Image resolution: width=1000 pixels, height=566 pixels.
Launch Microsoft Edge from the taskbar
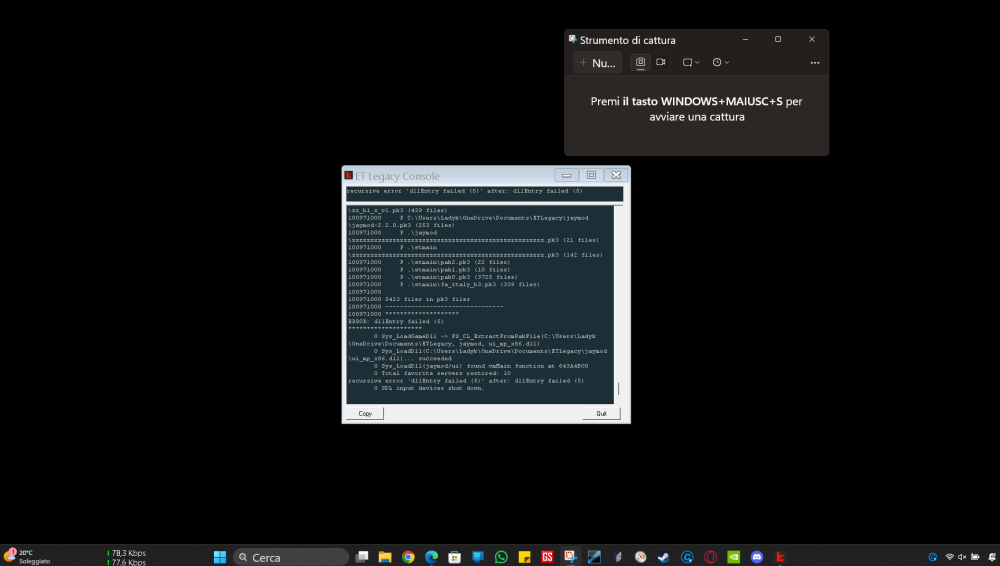432,557
